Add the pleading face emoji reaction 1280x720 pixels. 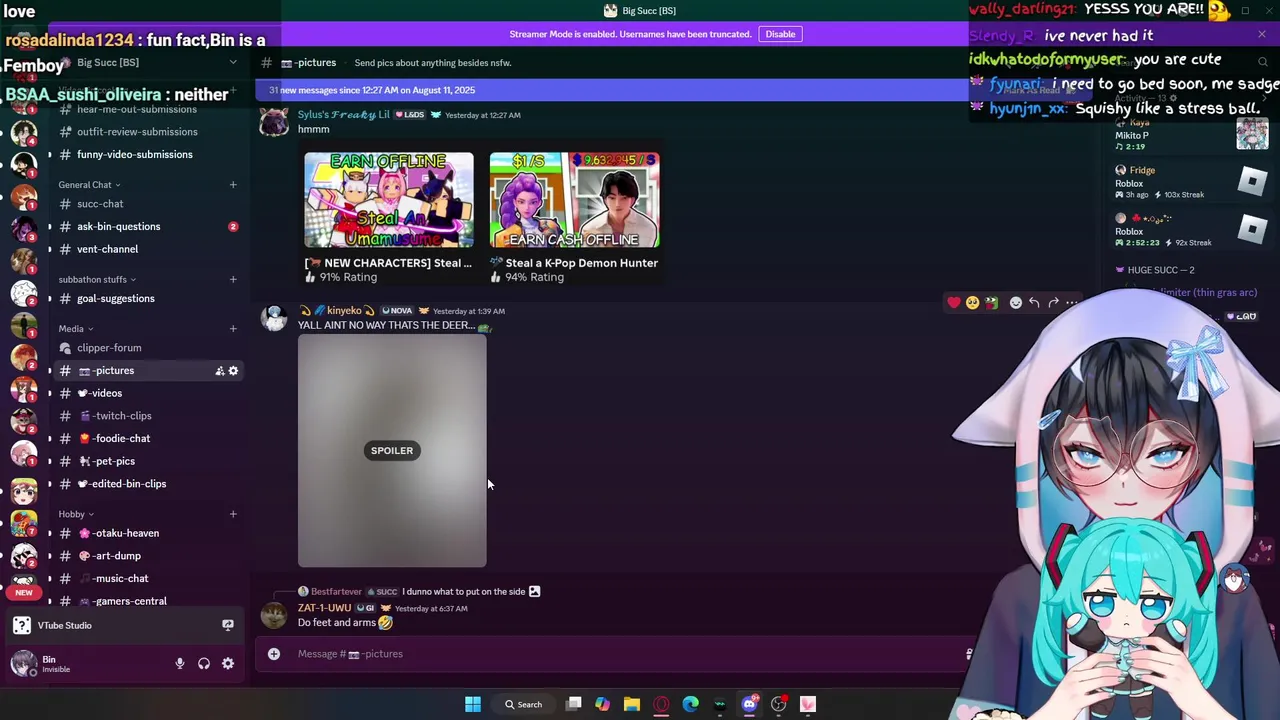pyautogui.click(x=972, y=302)
